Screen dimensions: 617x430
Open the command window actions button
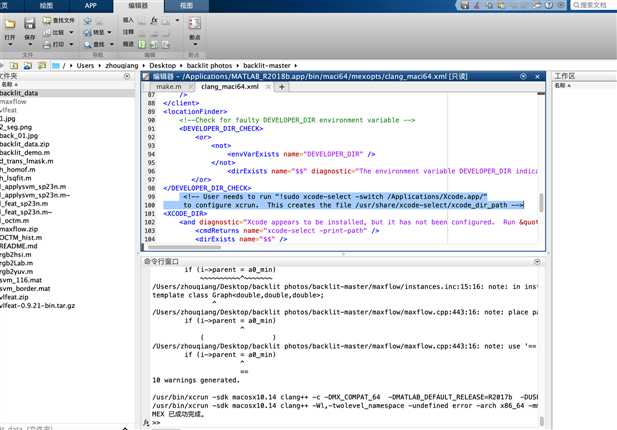pos(538,262)
